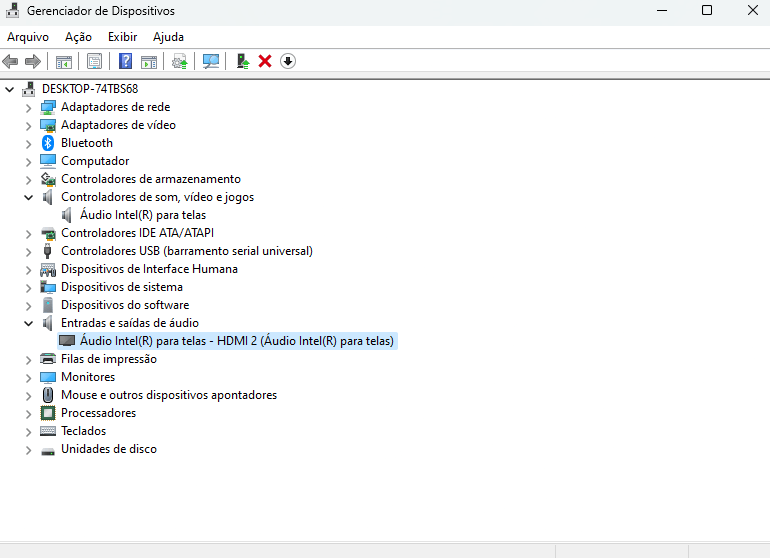Click the Processadores chip icon

[48, 413]
